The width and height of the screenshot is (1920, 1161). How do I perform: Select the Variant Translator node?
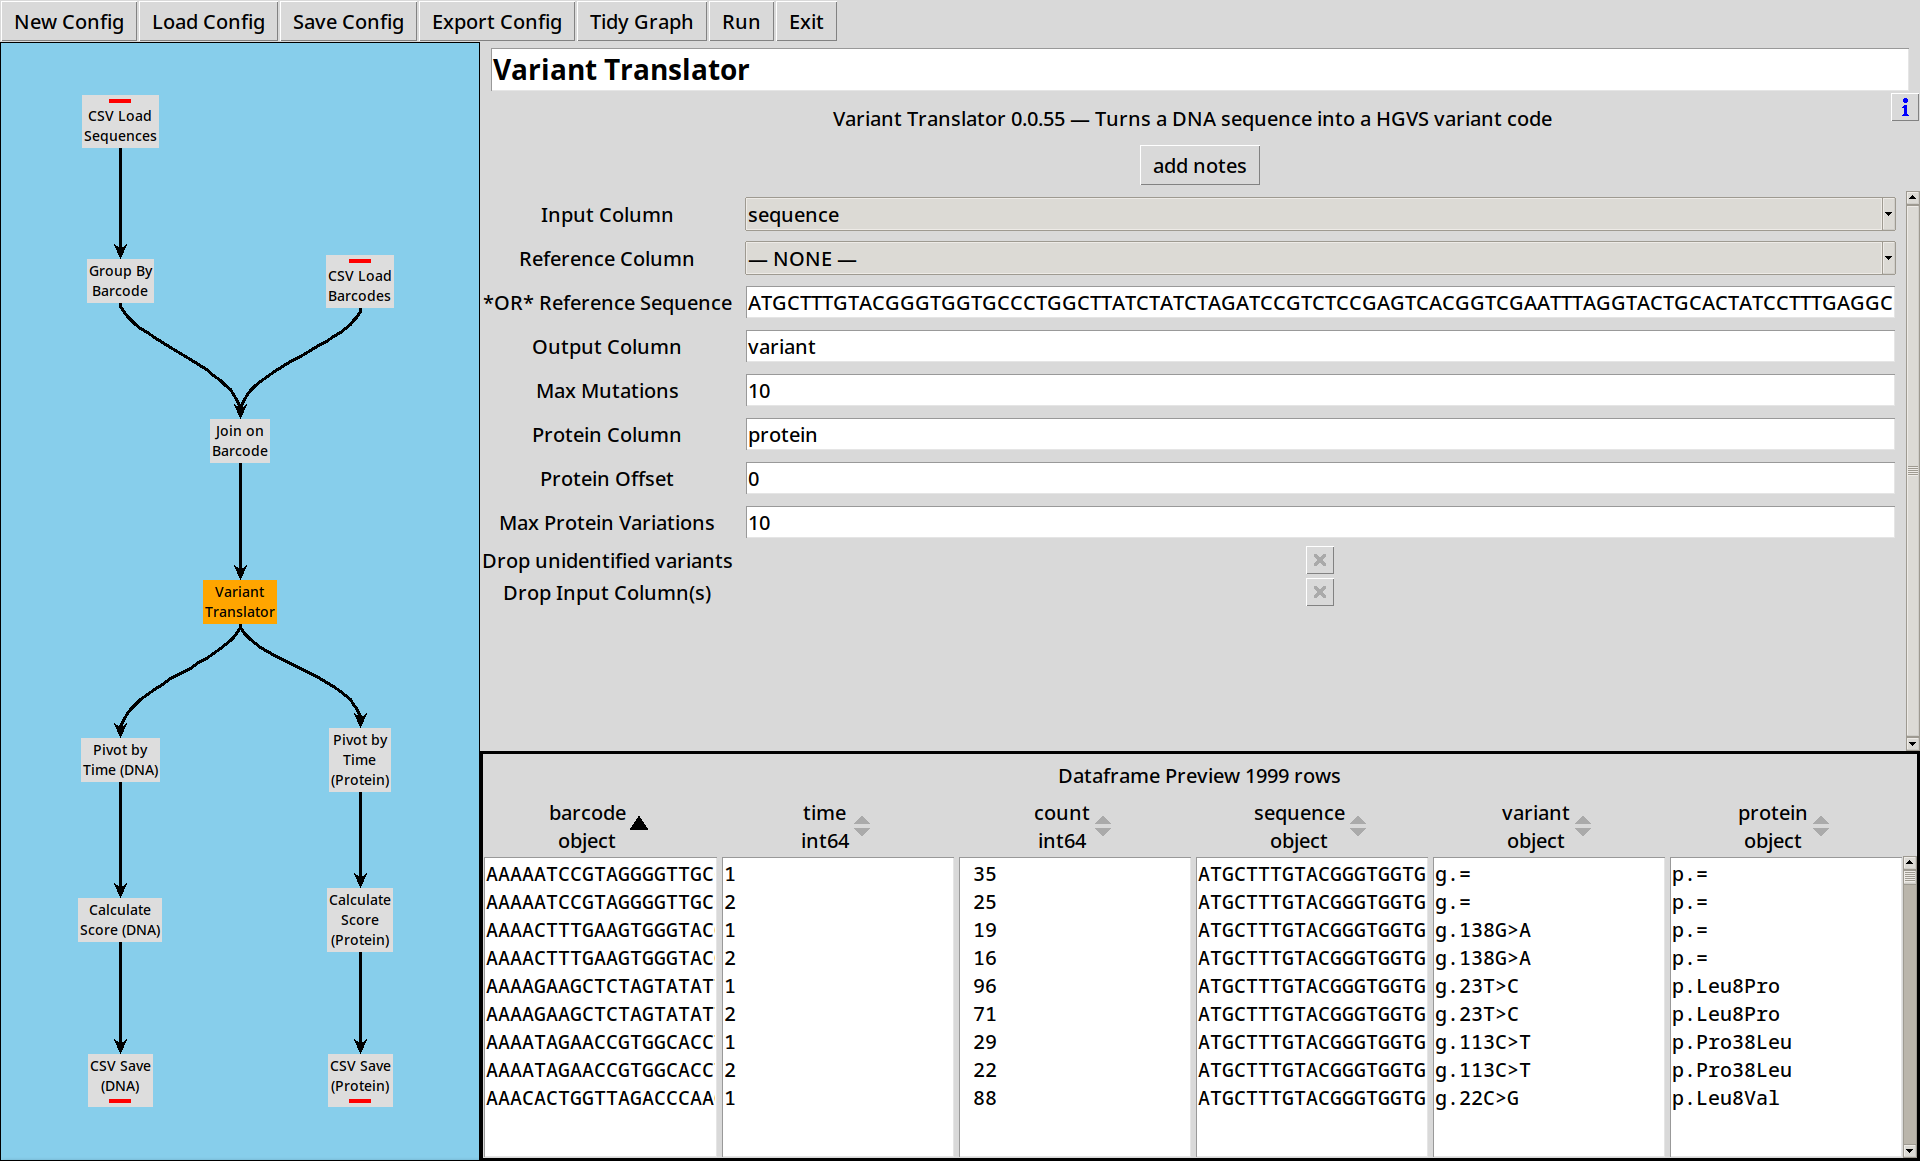point(240,602)
